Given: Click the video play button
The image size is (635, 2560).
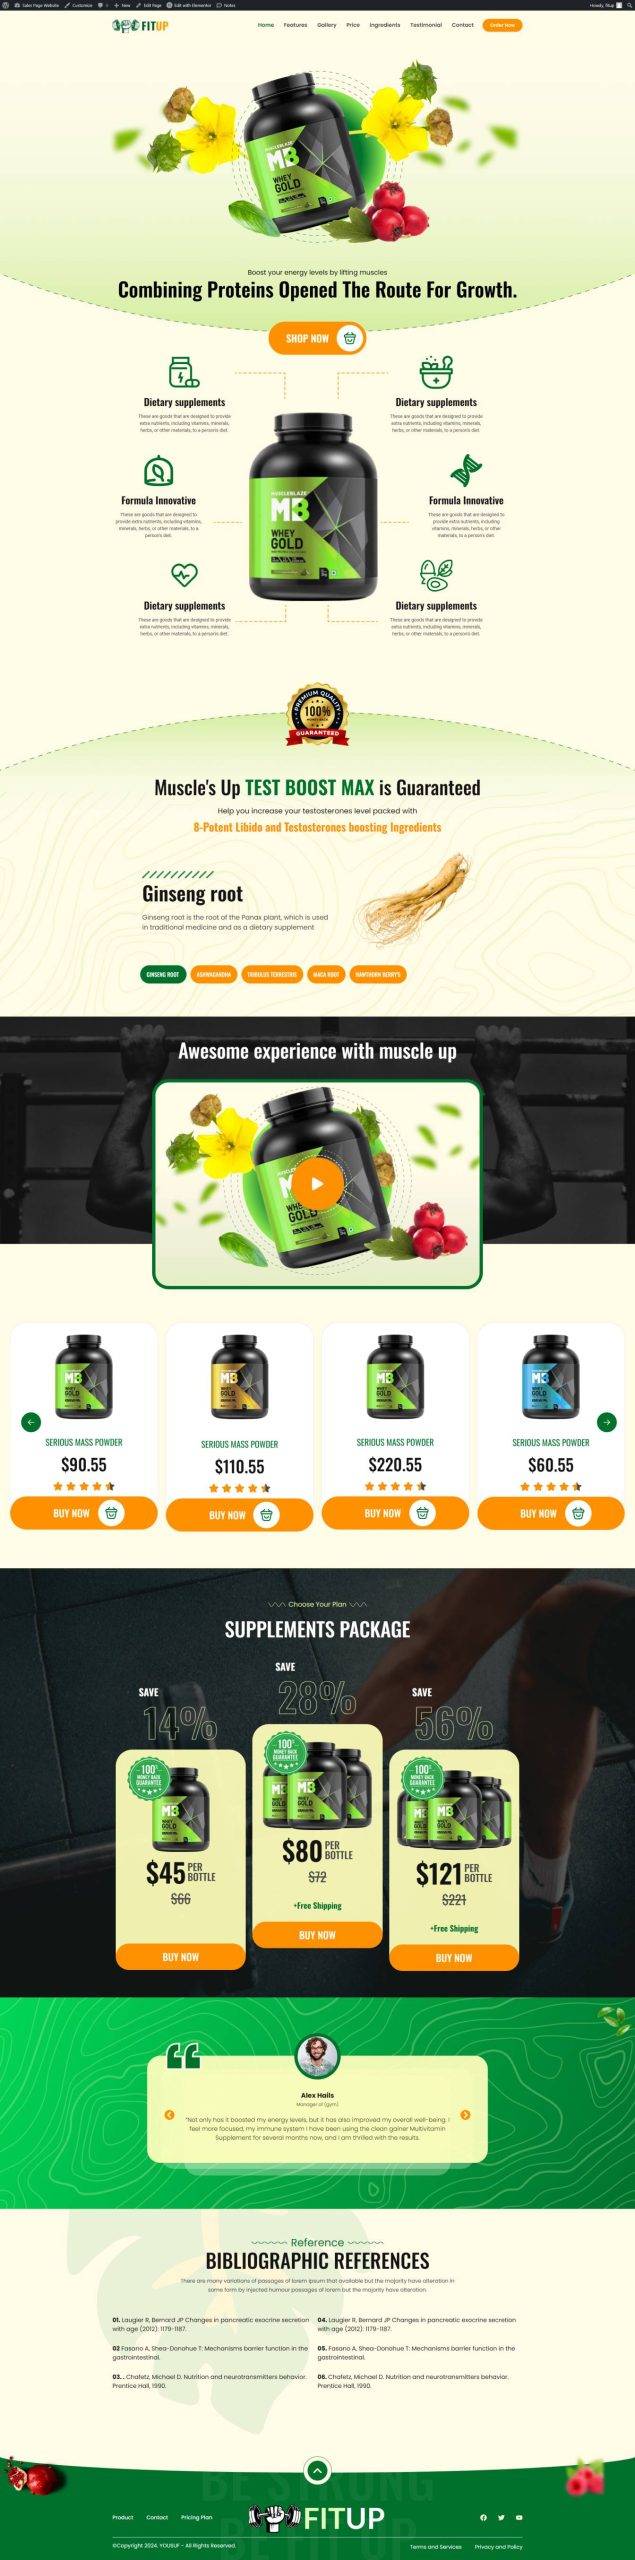Looking at the screenshot, I should point(317,1184).
